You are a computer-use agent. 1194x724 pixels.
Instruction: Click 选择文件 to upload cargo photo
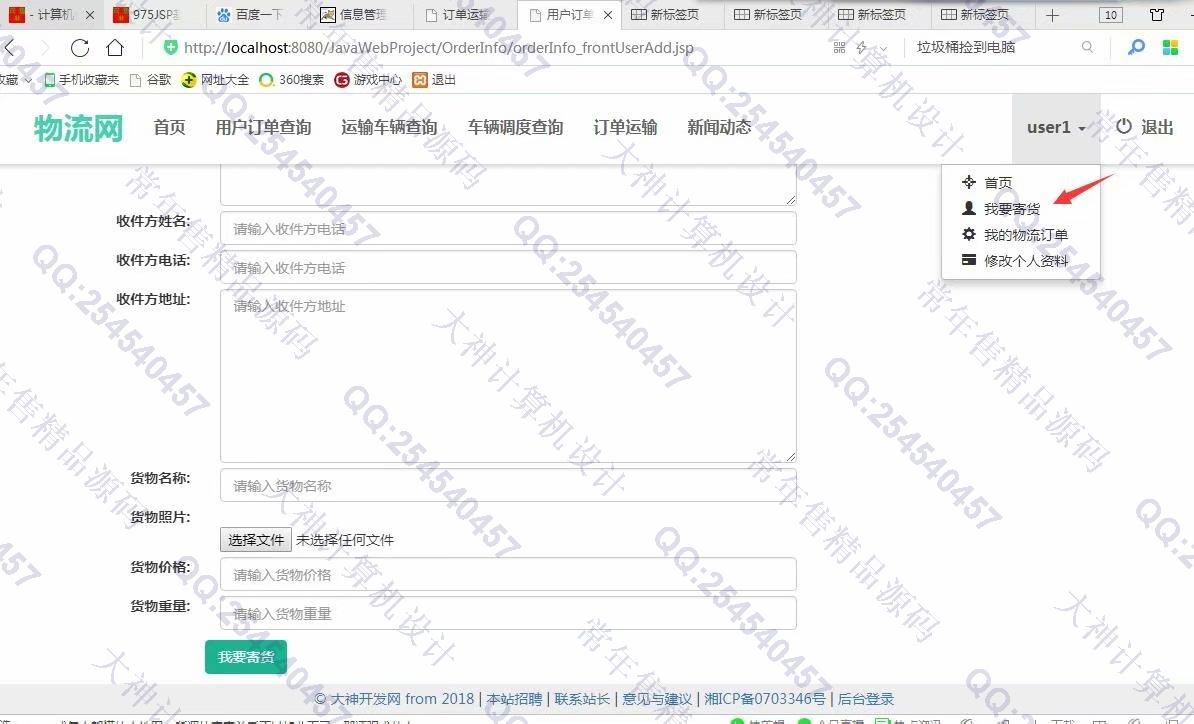[x=256, y=540]
